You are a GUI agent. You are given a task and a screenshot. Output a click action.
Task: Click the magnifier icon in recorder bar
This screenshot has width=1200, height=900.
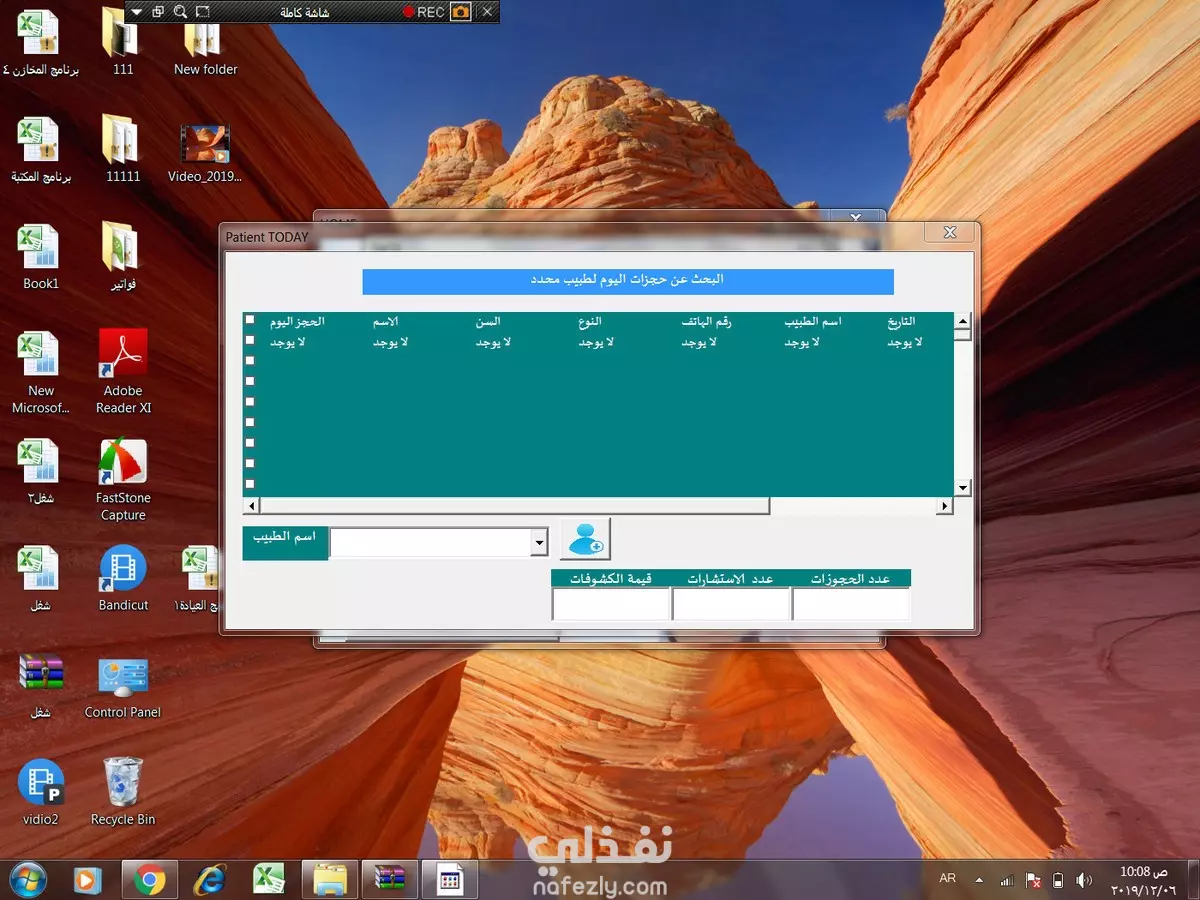(180, 12)
